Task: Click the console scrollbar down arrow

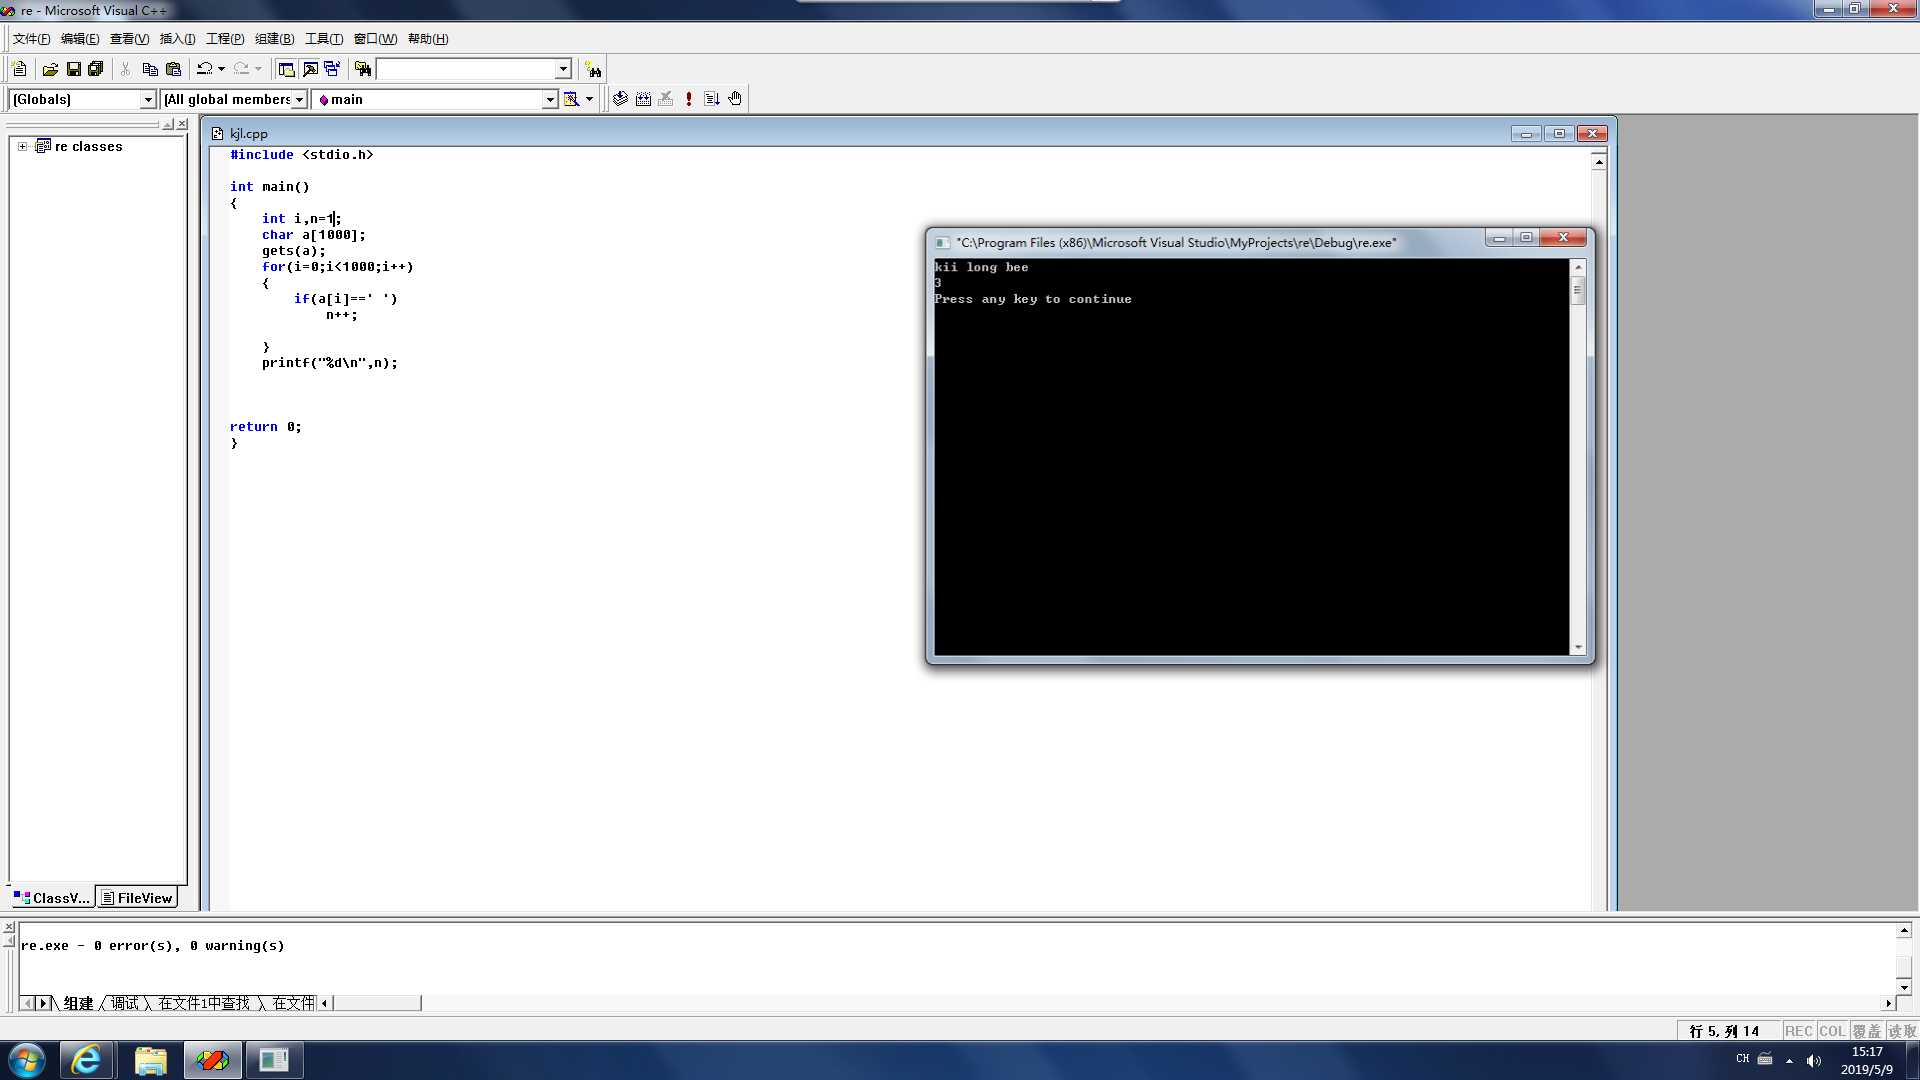Action: (1578, 647)
